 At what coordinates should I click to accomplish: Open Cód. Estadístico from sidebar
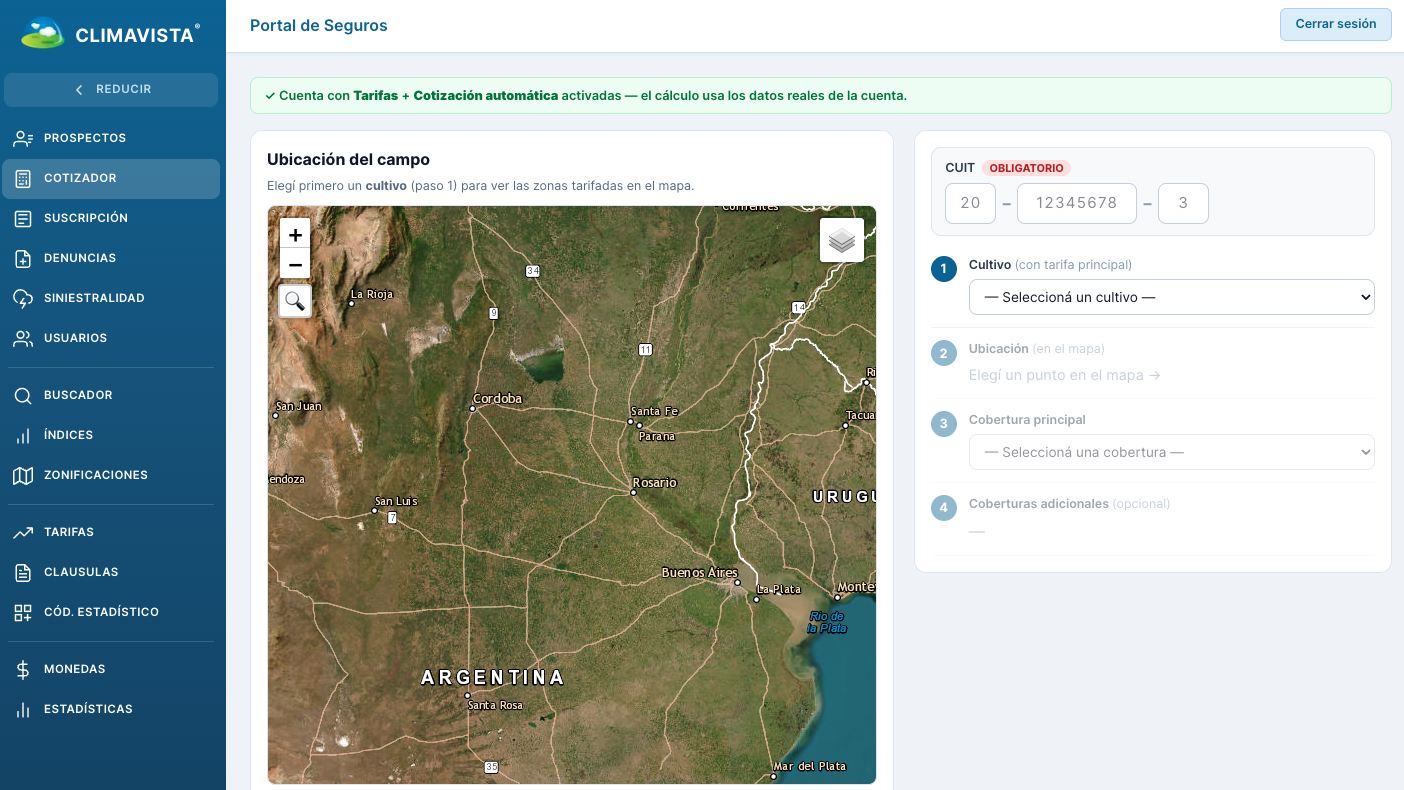pos(111,612)
